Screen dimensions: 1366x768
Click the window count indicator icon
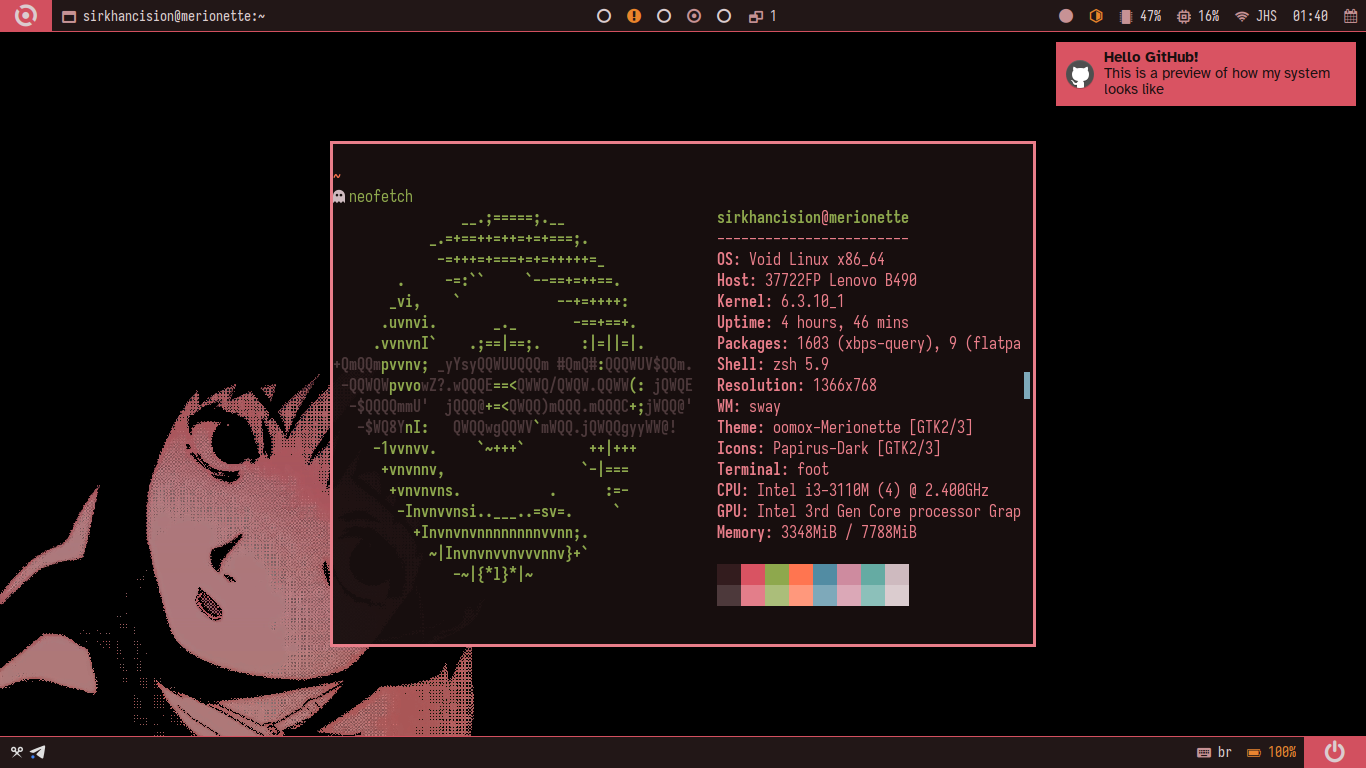click(756, 16)
